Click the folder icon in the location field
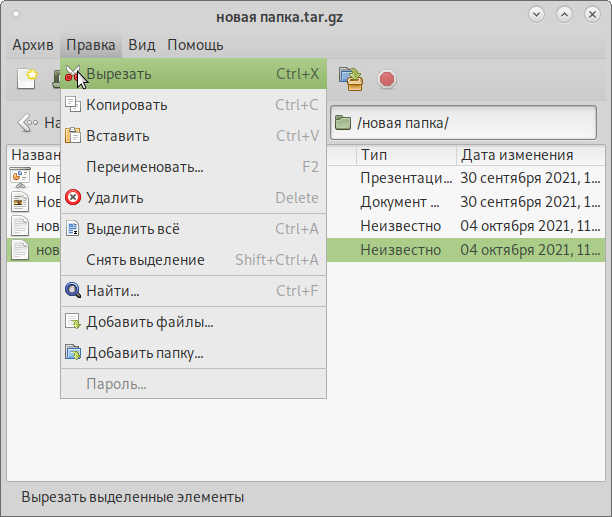 point(343,123)
